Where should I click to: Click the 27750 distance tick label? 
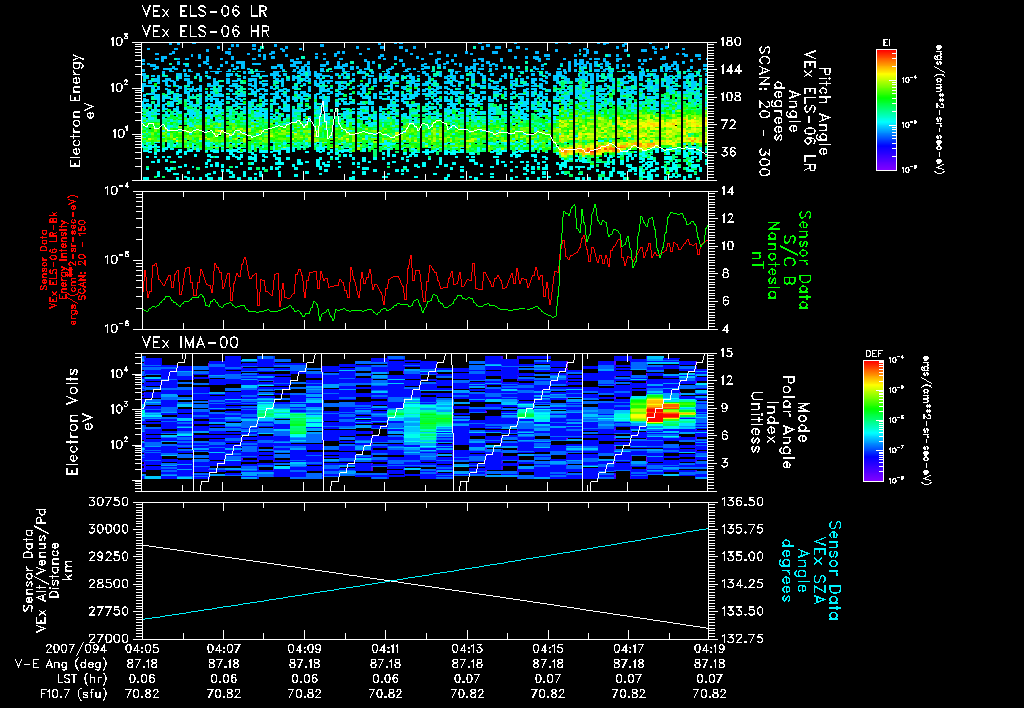coord(108,611)
